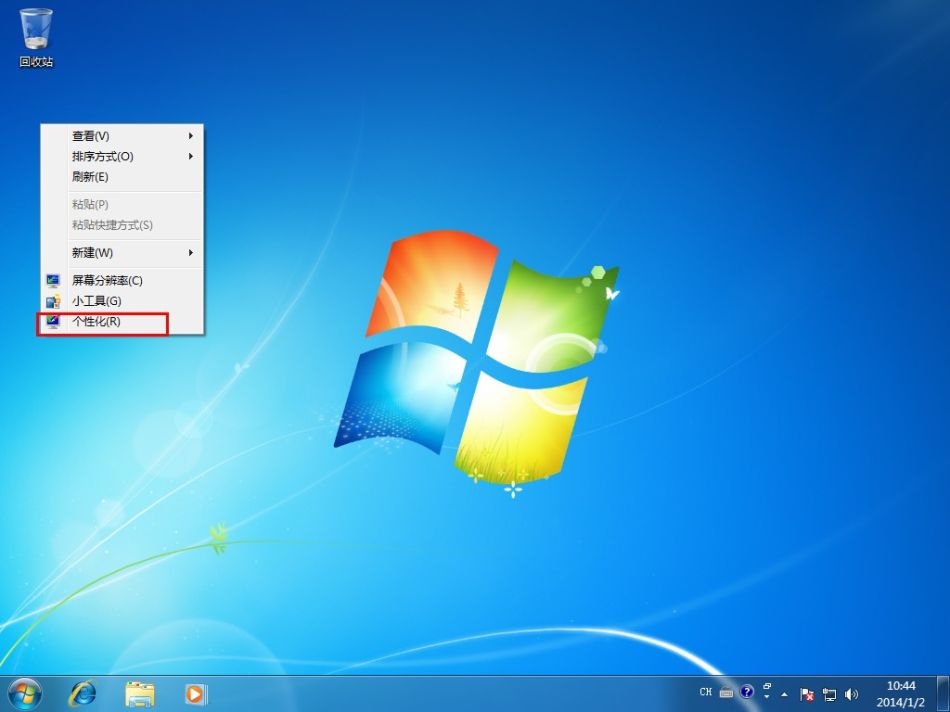The width and height of the screenshot is (950, 712).
Task: Open Windows Explorer folder icon on taskbar
Action: 140,694
